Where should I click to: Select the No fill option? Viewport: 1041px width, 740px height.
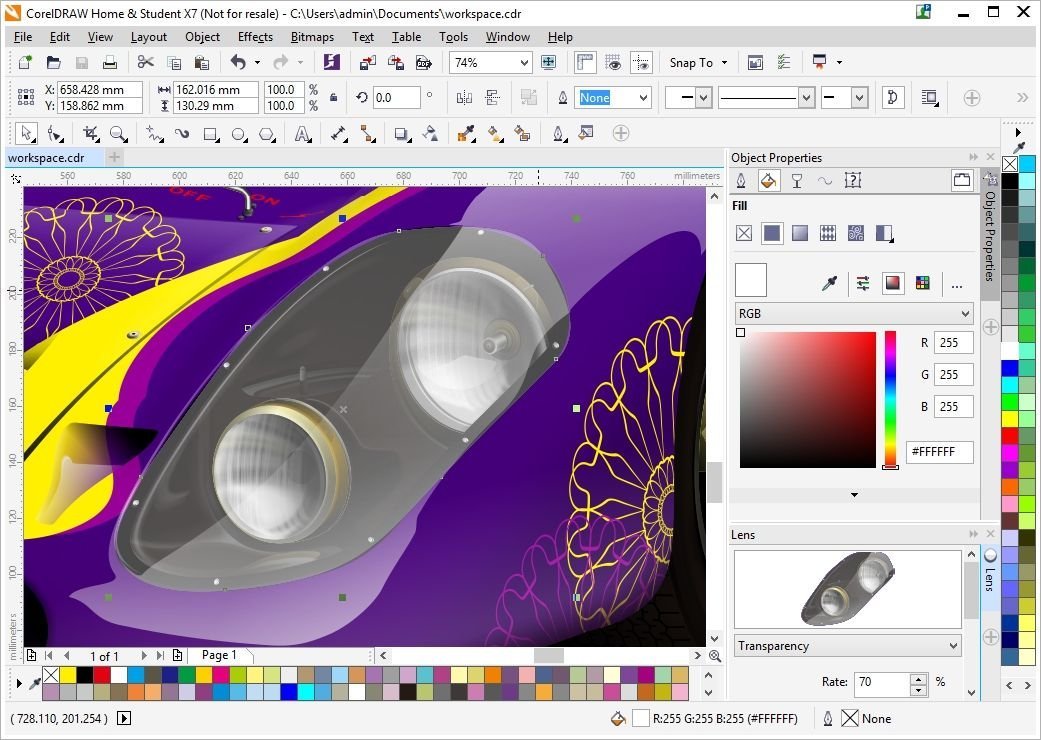click(x=744, y=233)
